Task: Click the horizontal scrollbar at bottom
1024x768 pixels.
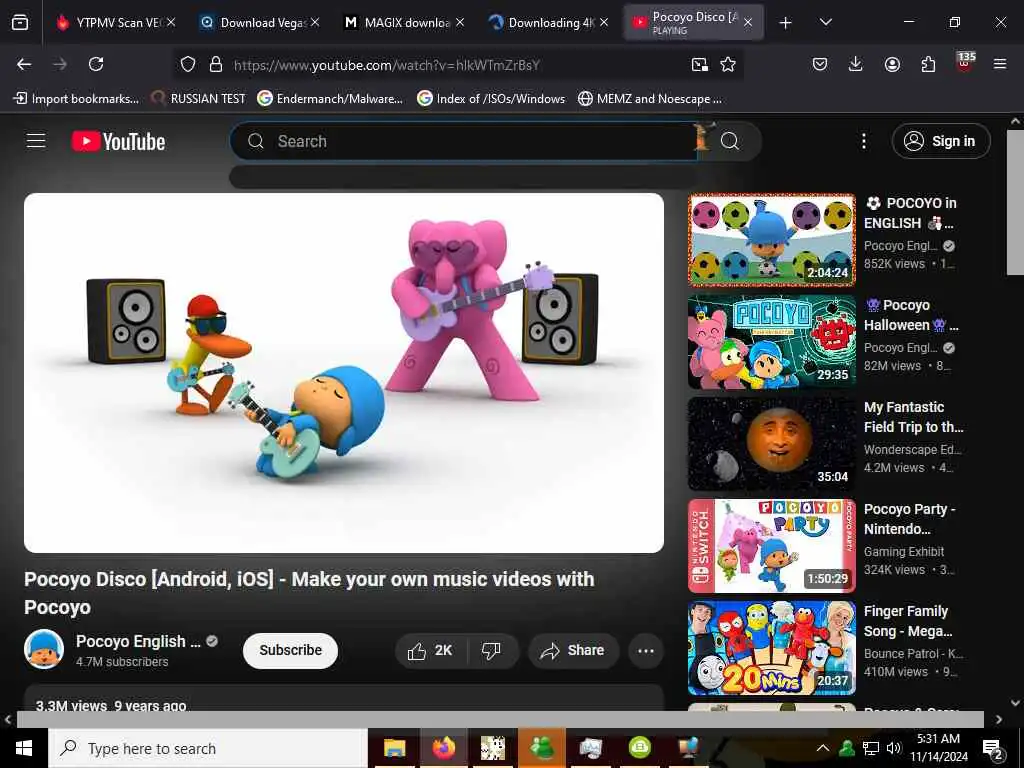Action: pos(500,719)
